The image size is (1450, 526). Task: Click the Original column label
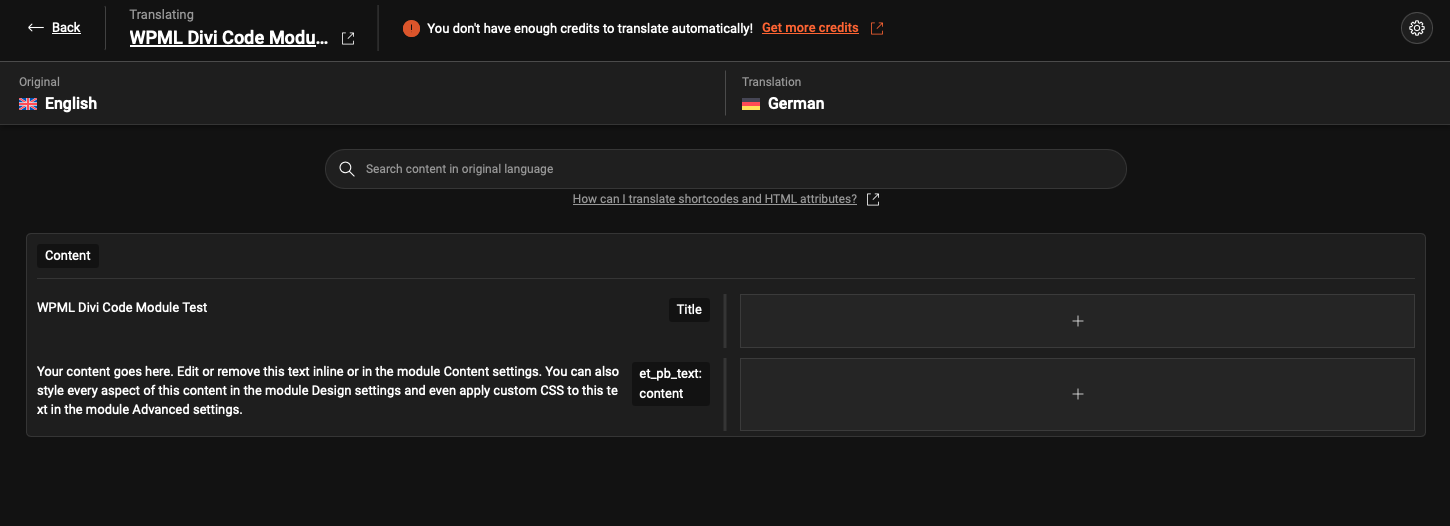(x=40, y=82)
